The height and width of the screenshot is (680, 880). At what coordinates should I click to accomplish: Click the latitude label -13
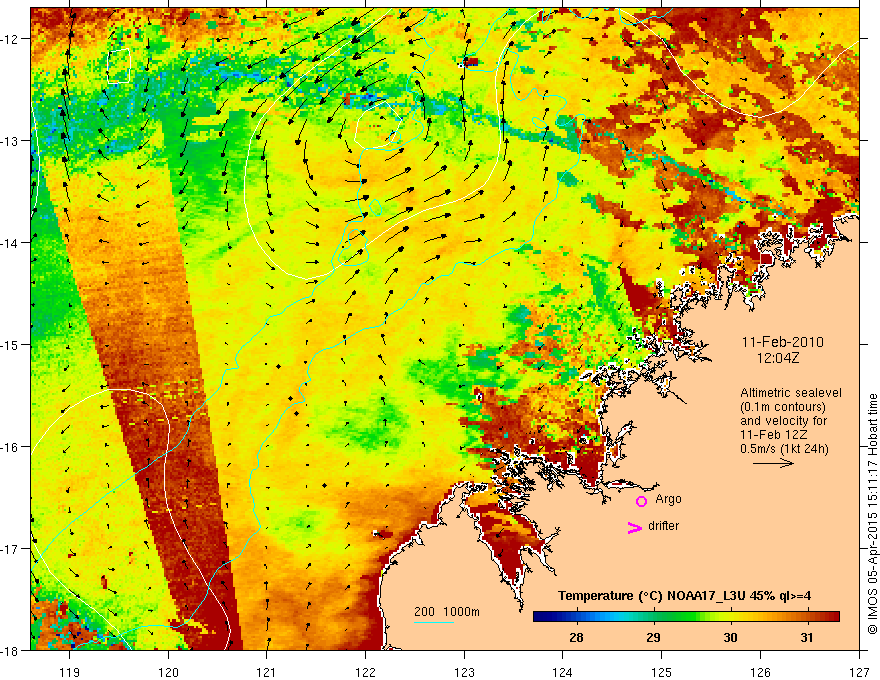click(x=10, y=141)
